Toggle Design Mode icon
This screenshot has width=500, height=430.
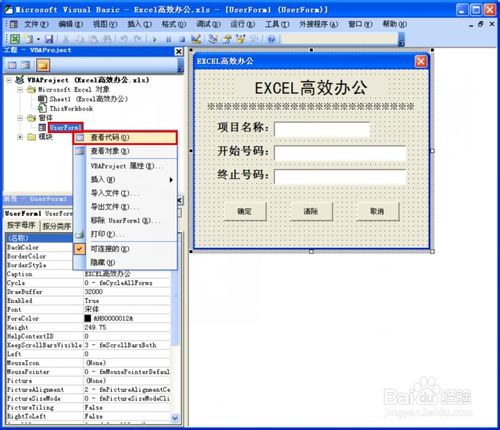pyautogui.click(x=196, y=39)
